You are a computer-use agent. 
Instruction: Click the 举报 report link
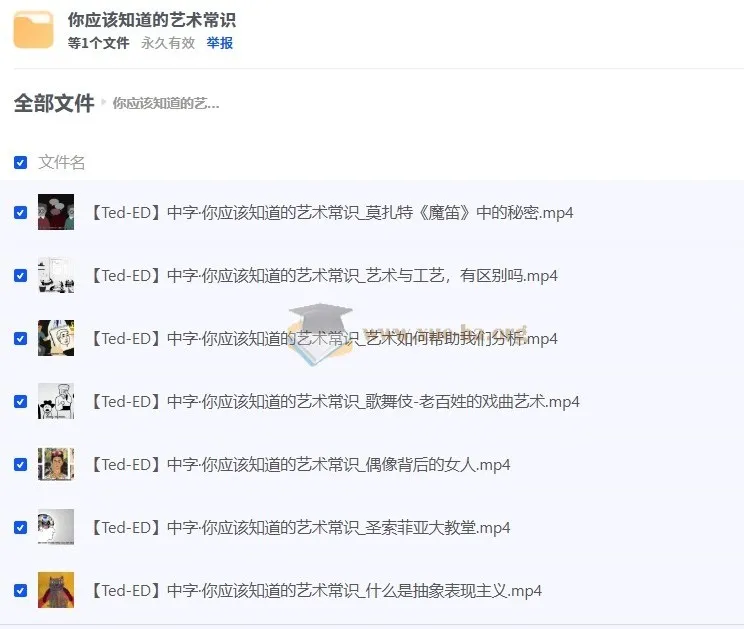pos(220,43)
